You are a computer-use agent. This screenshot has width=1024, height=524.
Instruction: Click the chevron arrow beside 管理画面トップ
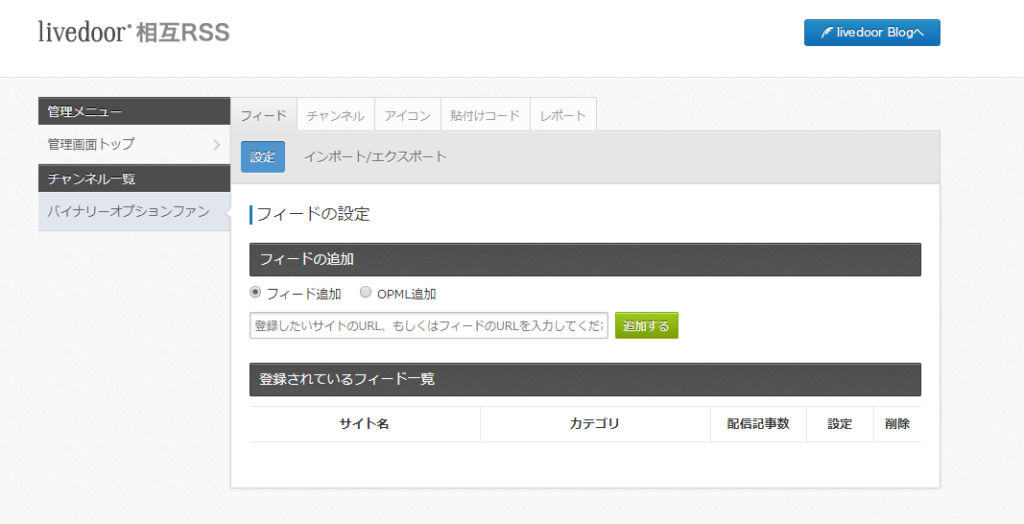pos(216,145)
